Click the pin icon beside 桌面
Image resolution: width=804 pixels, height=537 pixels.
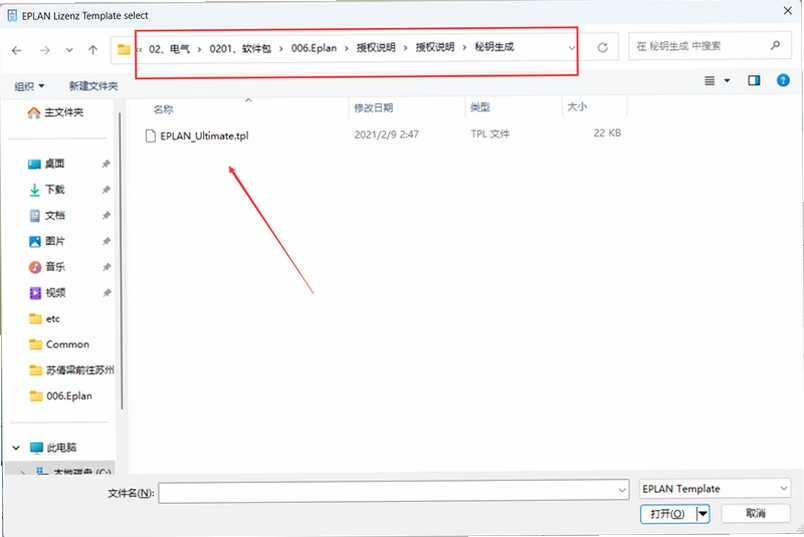tap(106, 164)
